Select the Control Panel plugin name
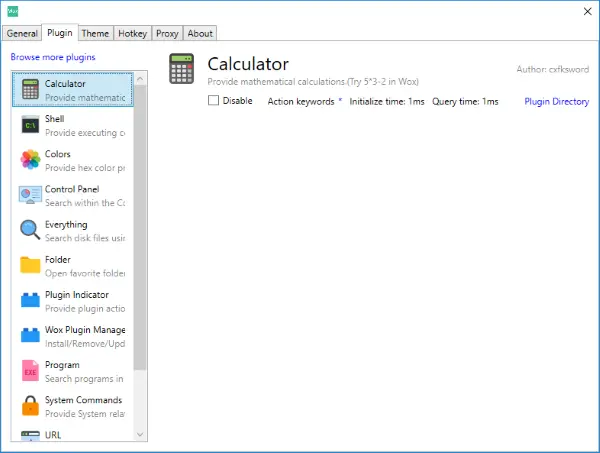600x453 pixels. [x=72, y=189]
